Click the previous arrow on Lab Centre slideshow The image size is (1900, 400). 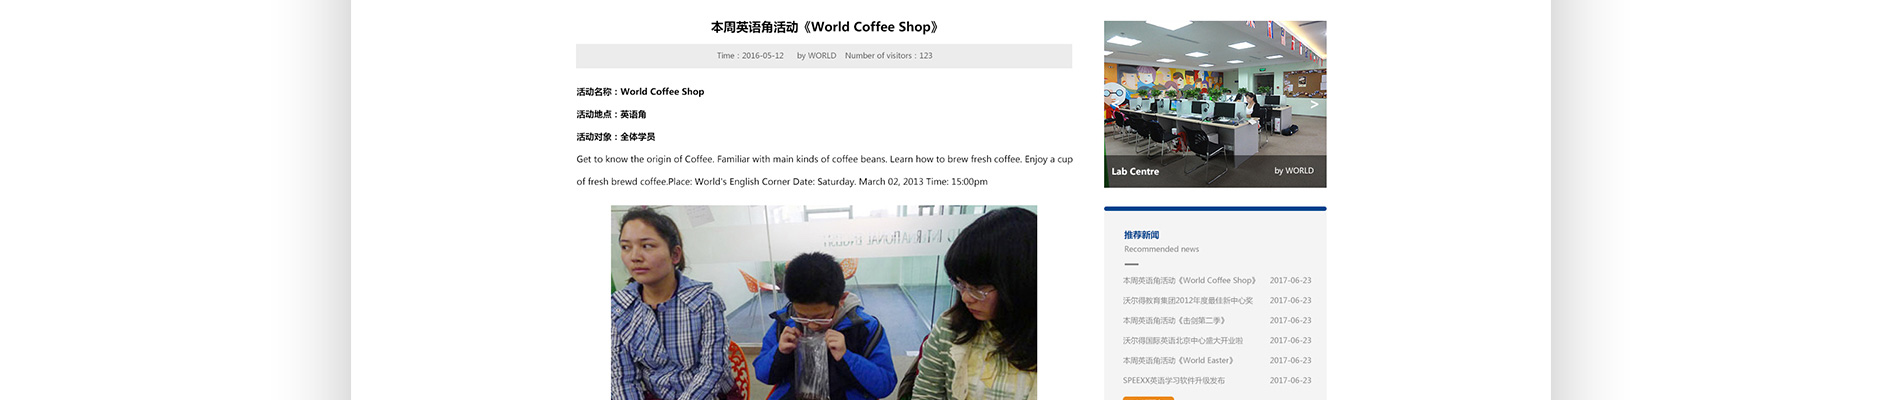[x=1116, y=104]
